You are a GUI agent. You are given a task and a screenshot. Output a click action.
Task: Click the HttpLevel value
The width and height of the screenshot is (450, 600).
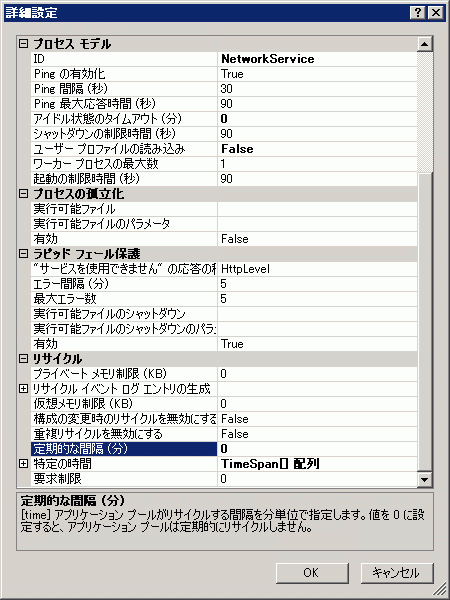(x=318, y=269)
